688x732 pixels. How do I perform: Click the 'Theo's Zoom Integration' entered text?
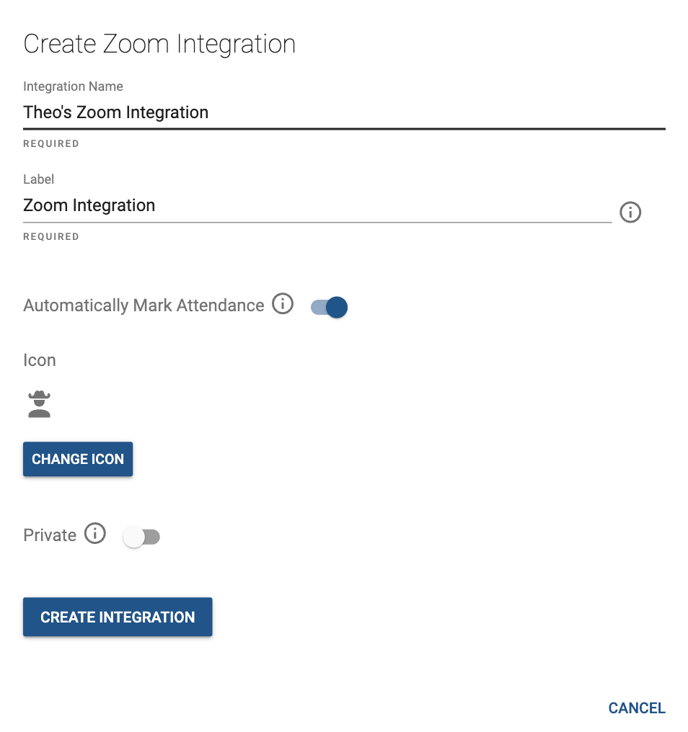[x=116, y=113]
